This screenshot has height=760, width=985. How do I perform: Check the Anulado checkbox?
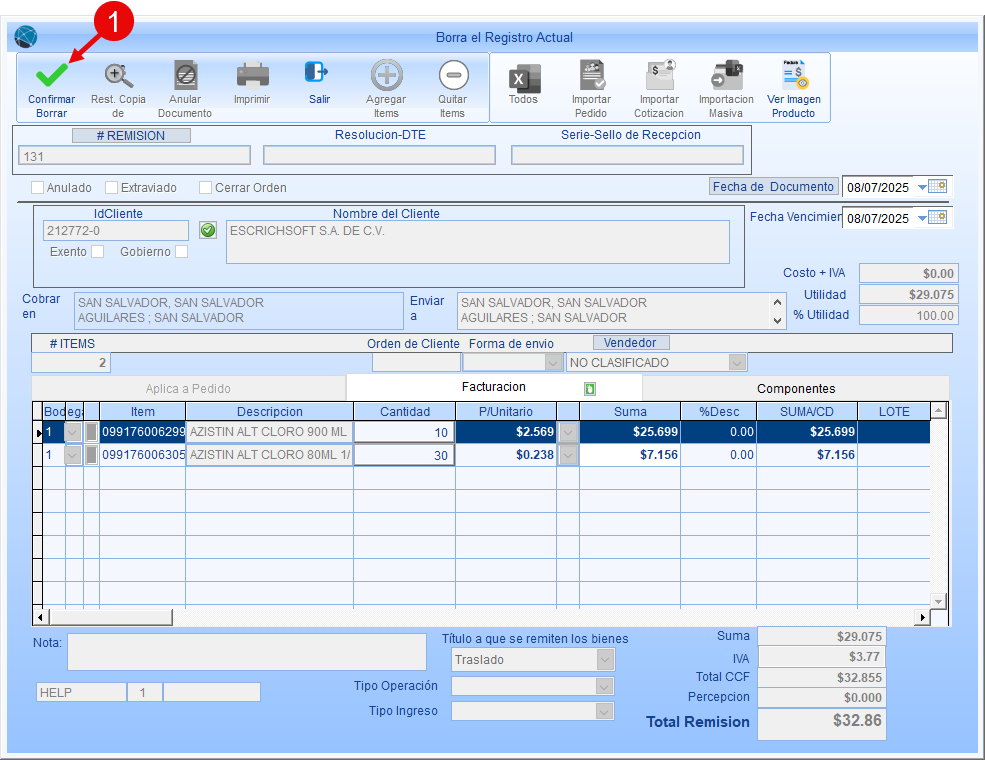click(38, 187)
